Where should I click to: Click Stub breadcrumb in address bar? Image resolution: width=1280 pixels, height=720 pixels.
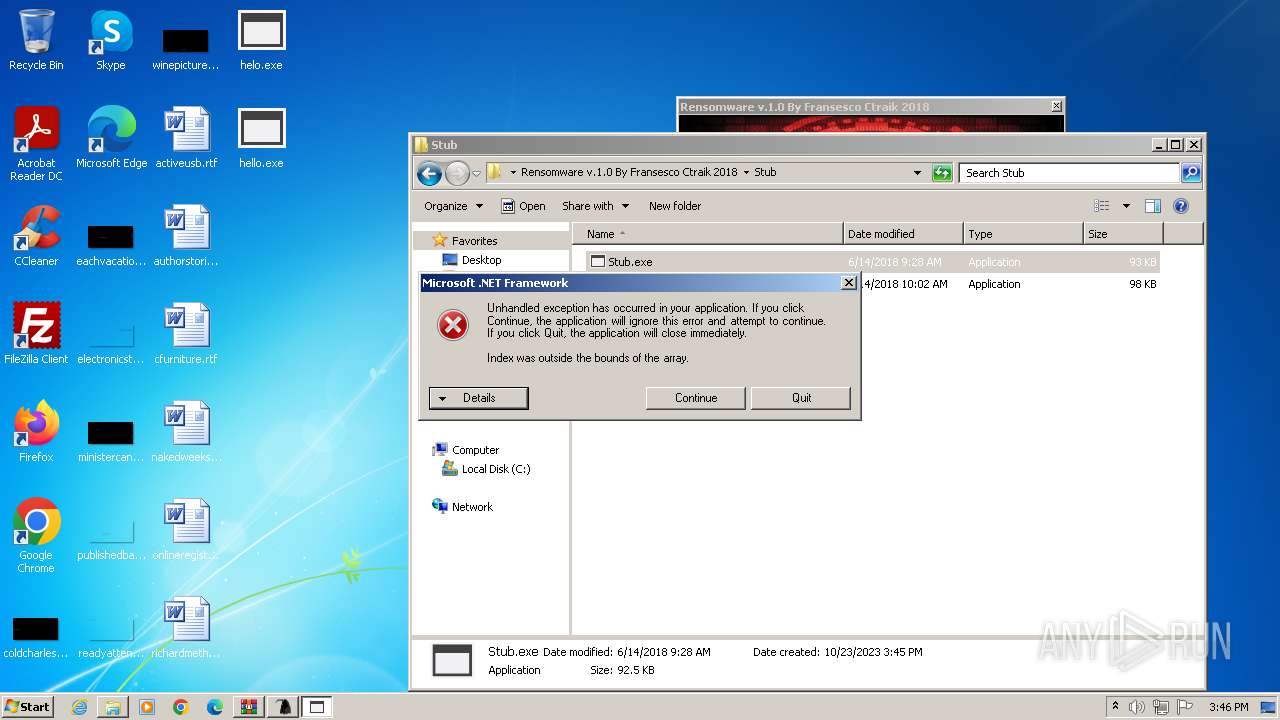[765, 172]
